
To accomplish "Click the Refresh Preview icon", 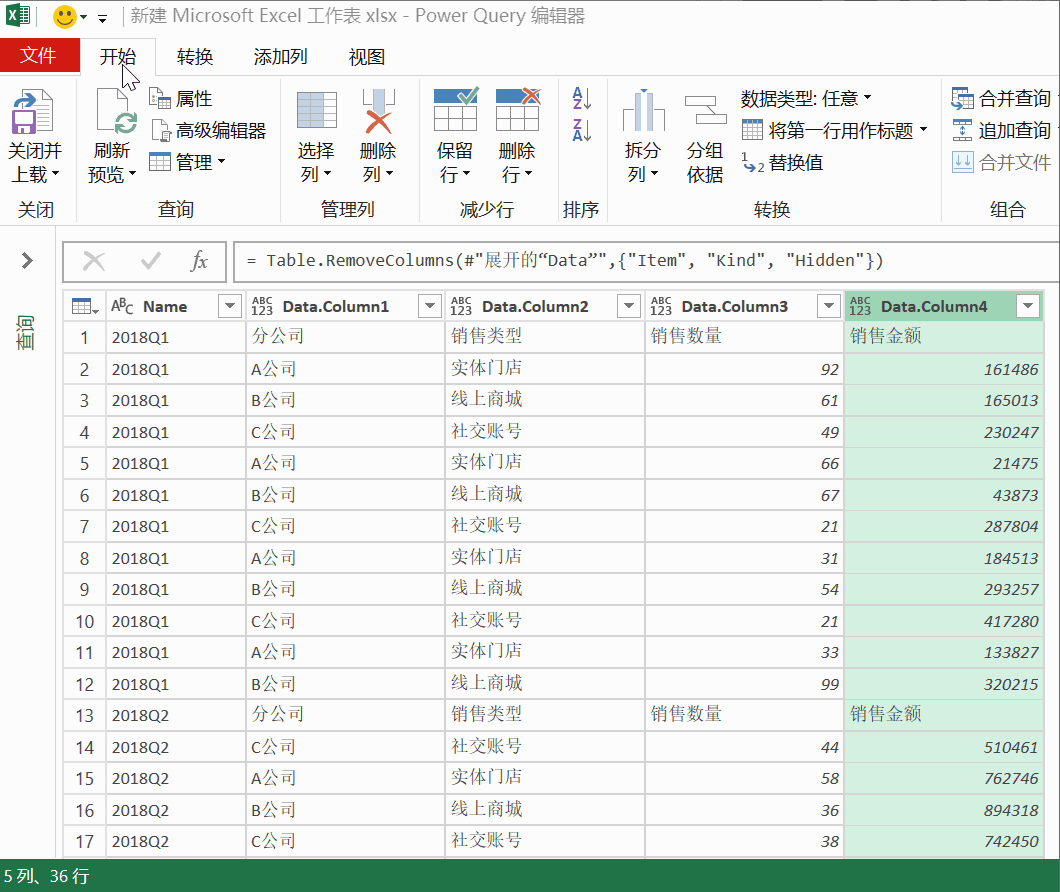I will point(115,111).
